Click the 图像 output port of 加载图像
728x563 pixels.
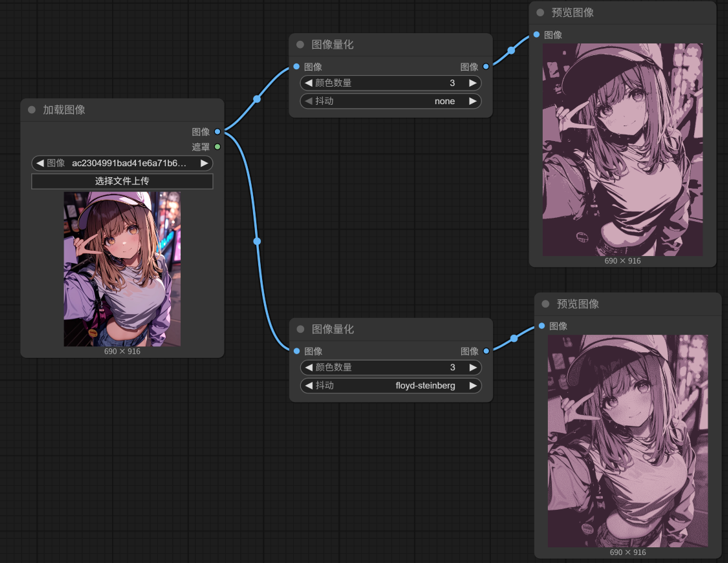[217, 132]
